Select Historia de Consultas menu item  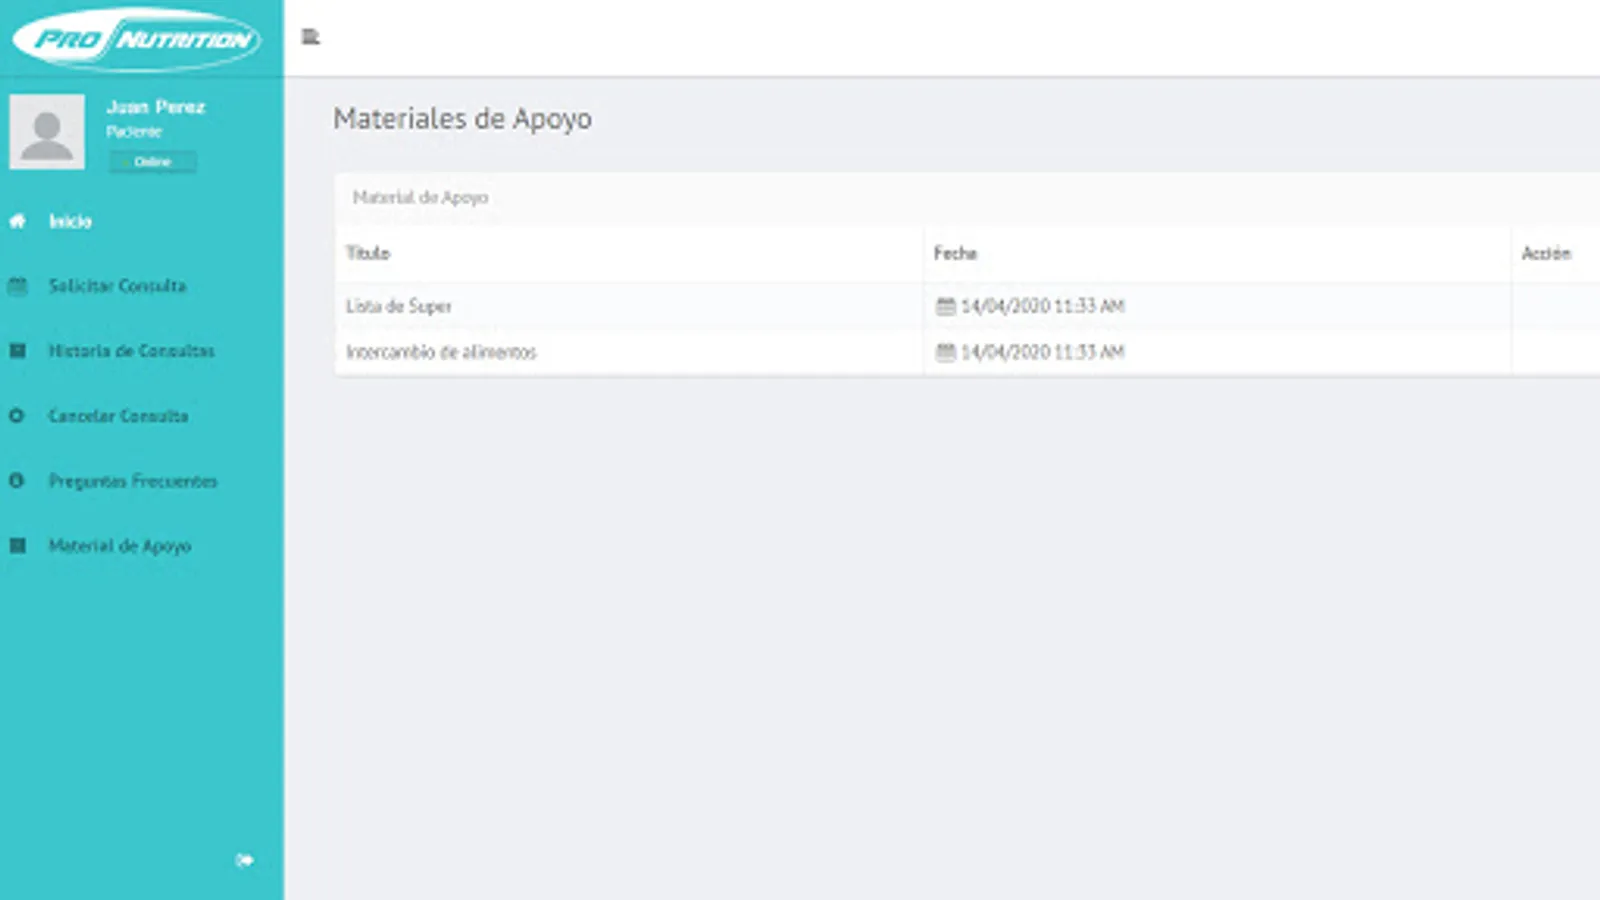(130, 351)
